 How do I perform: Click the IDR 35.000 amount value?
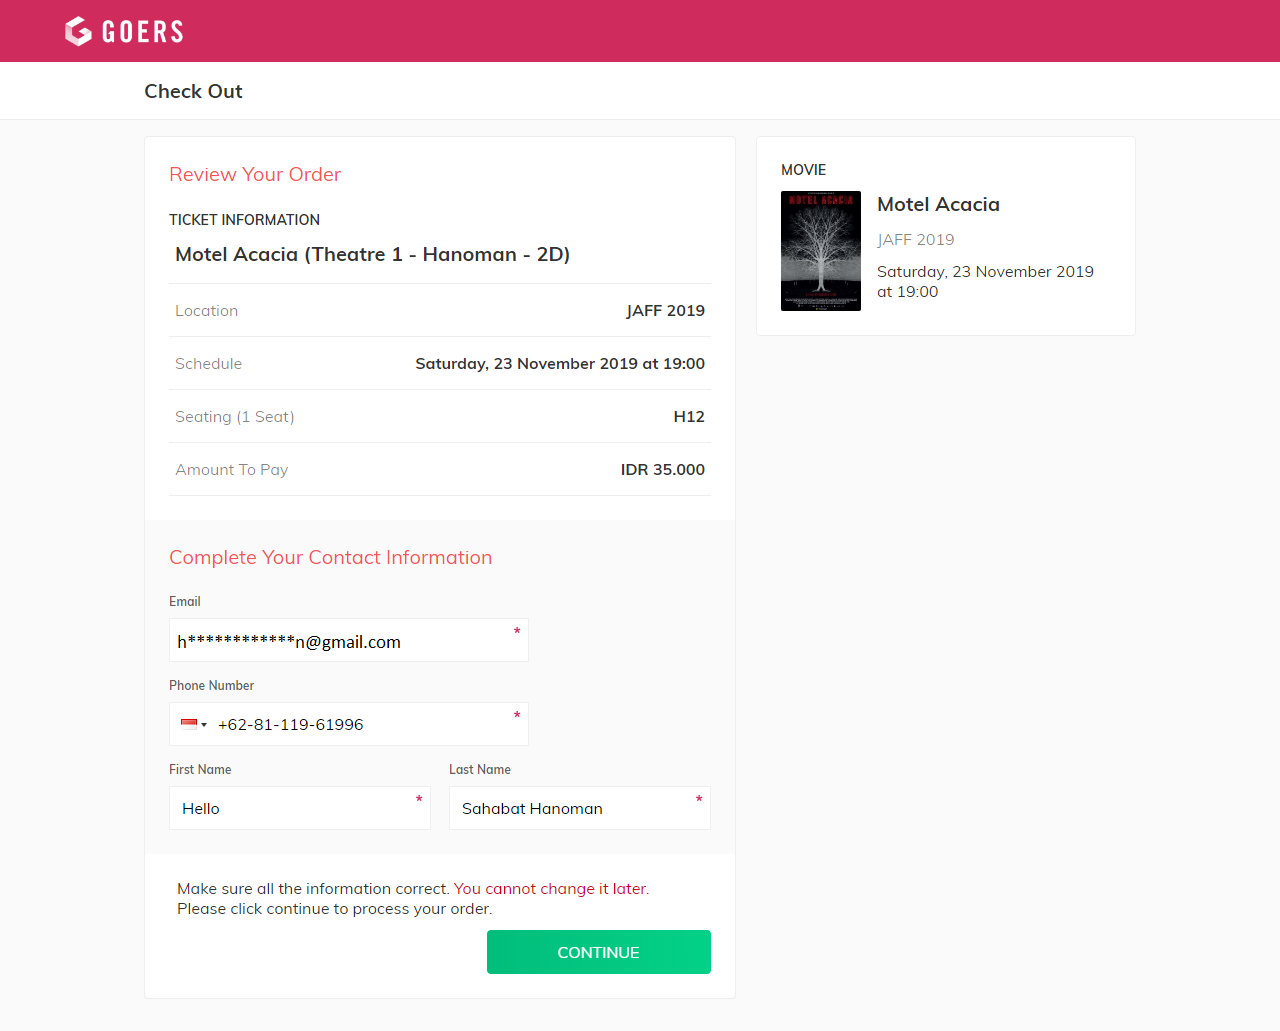tap(662, 470)
